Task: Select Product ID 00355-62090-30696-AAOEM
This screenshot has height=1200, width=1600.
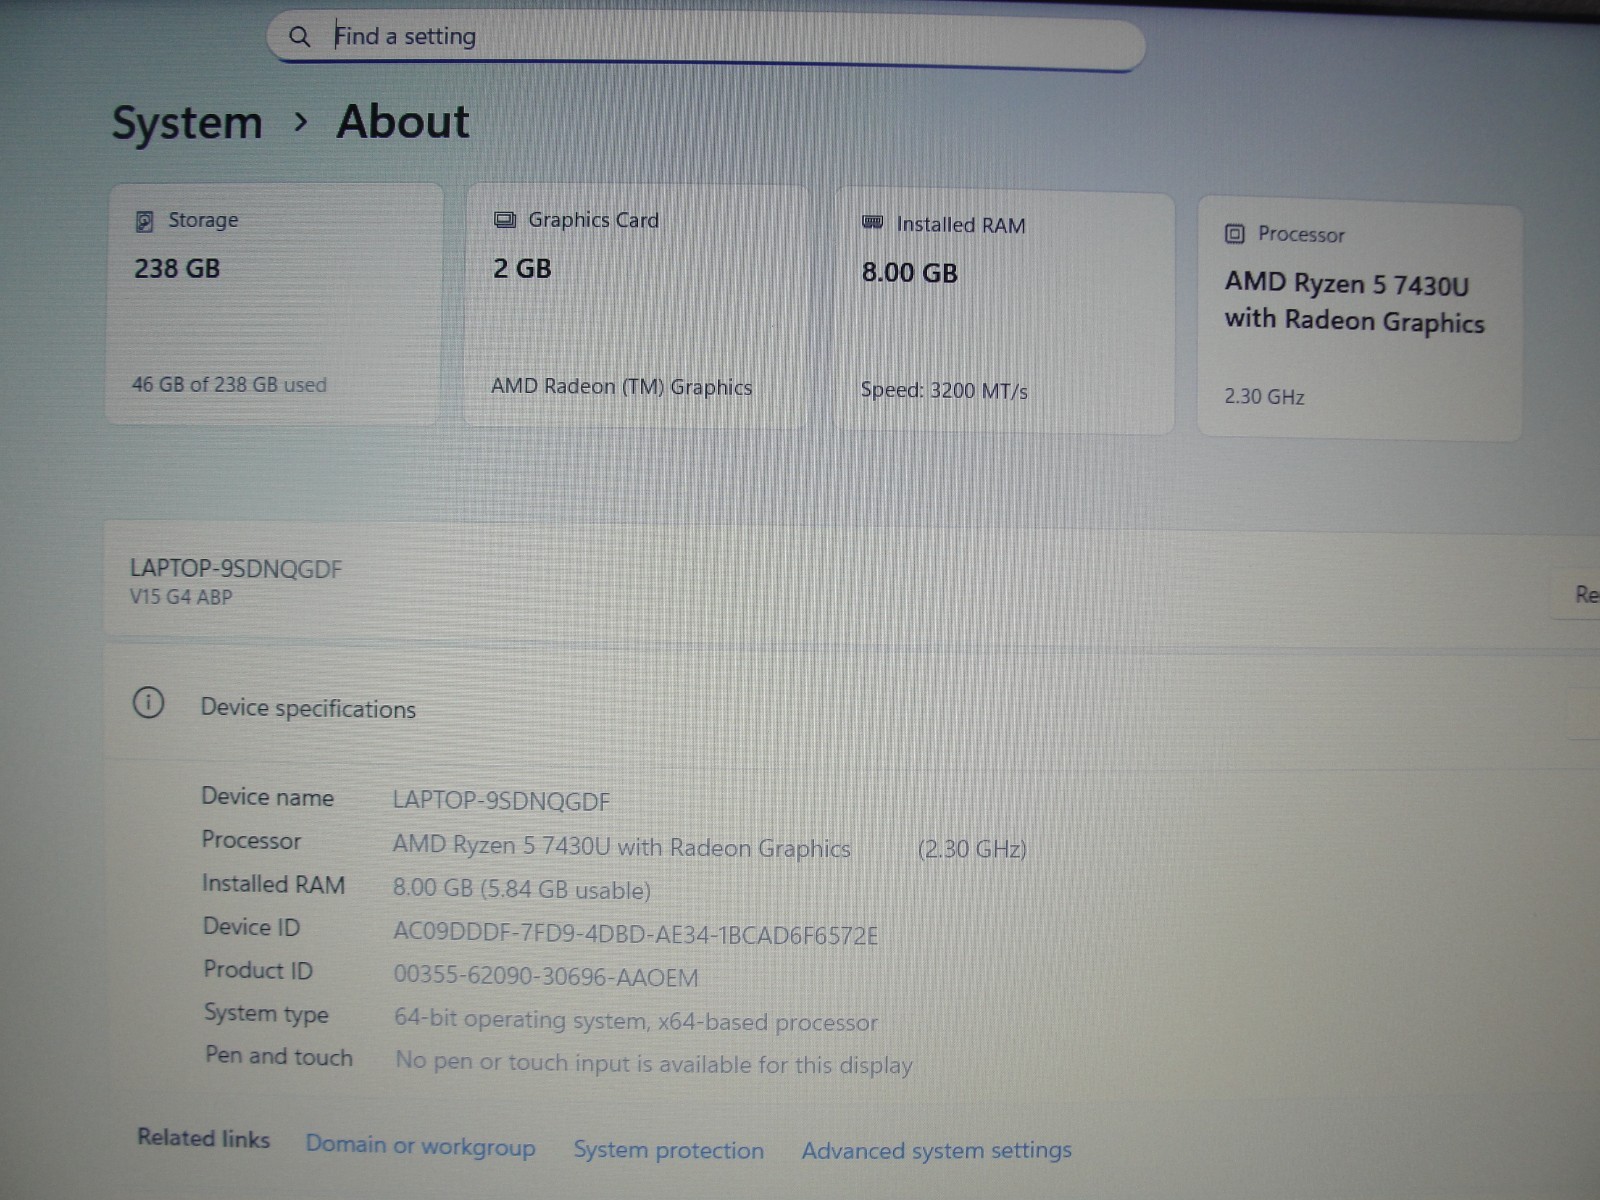Action: (x=546, y=977)
